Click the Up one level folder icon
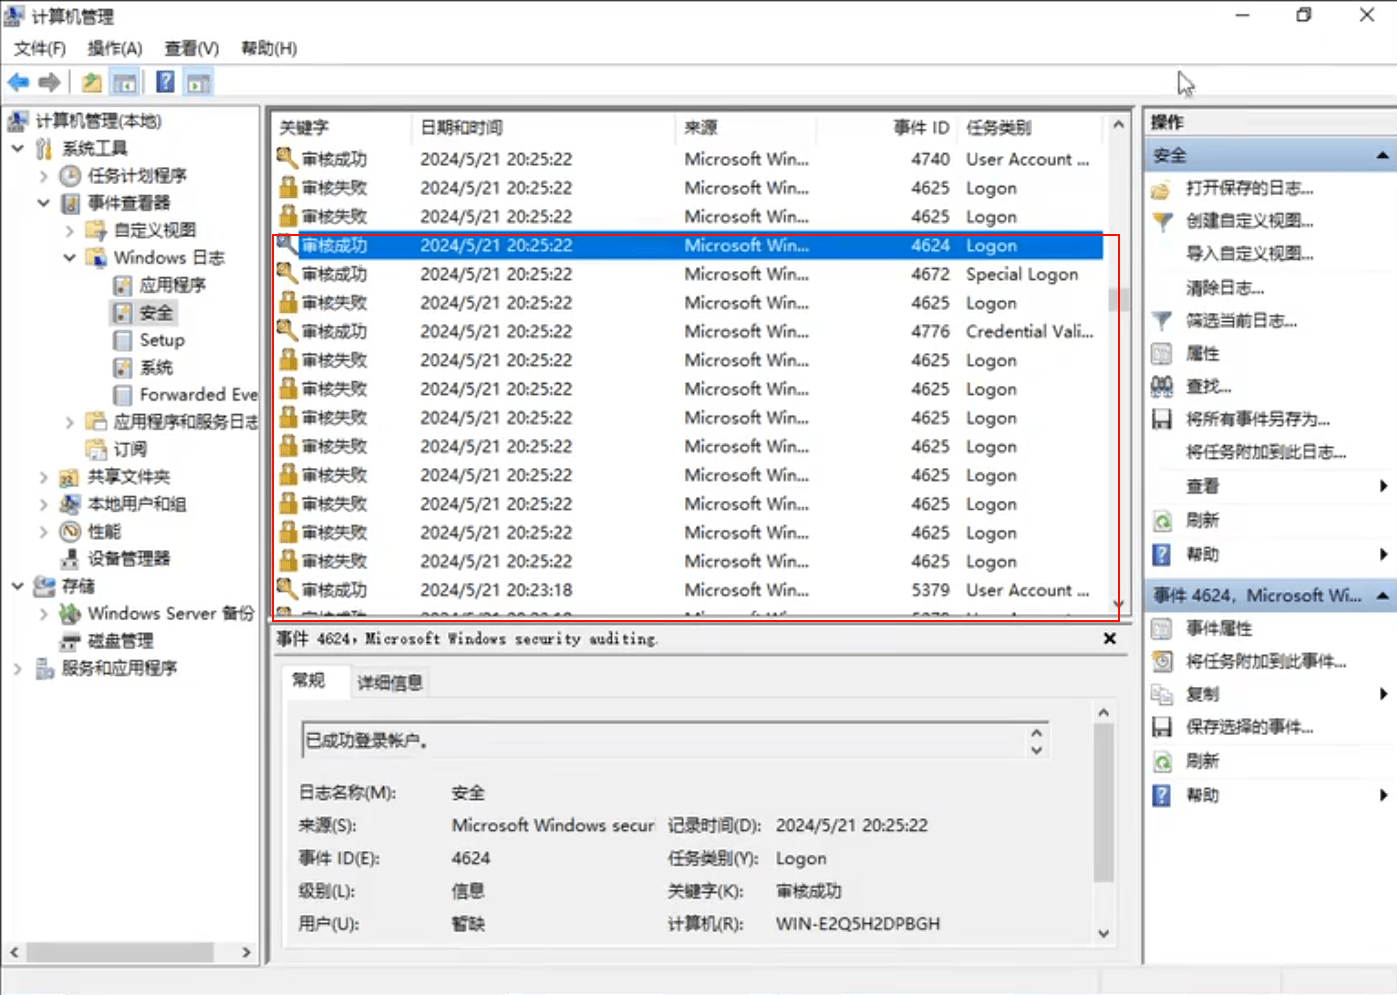Image resolution: width=1397 pixels, height=995 pixels. (x=91, y=82)
